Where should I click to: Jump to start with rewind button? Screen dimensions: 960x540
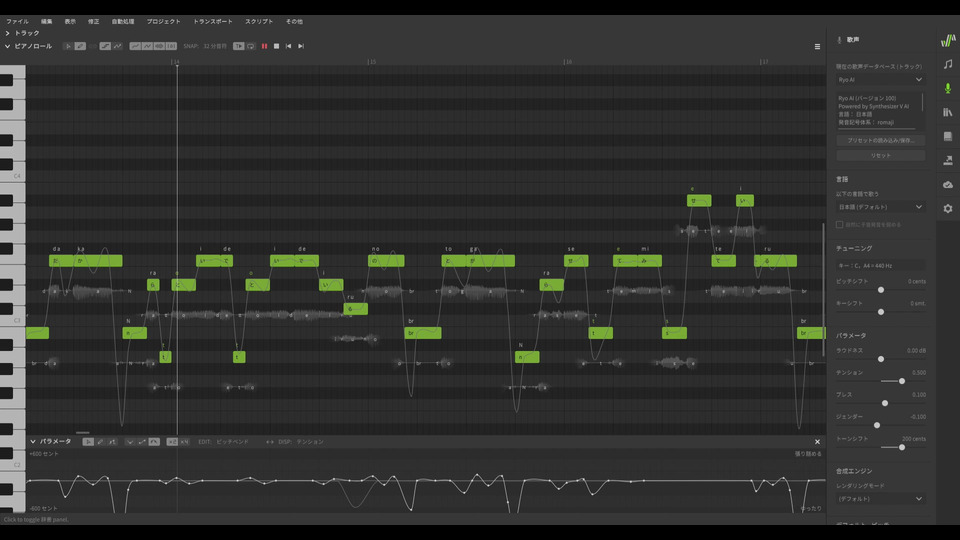point(289,47)
